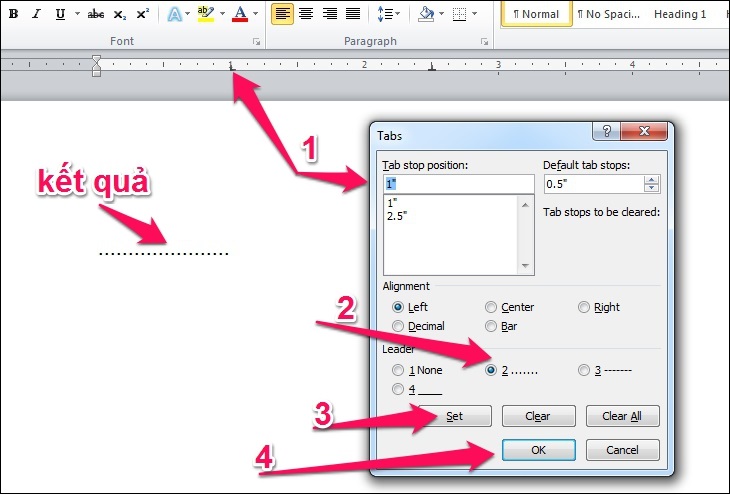
Task: Click the Set button
Action: (454, 416)
